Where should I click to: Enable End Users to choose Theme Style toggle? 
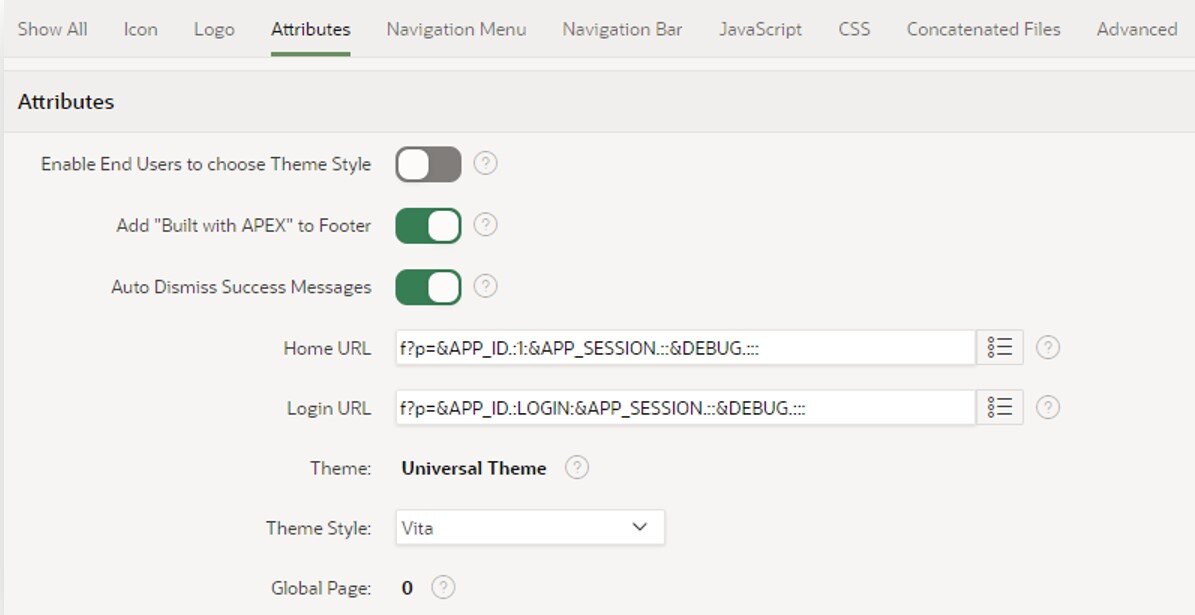(x=428, y=164)
